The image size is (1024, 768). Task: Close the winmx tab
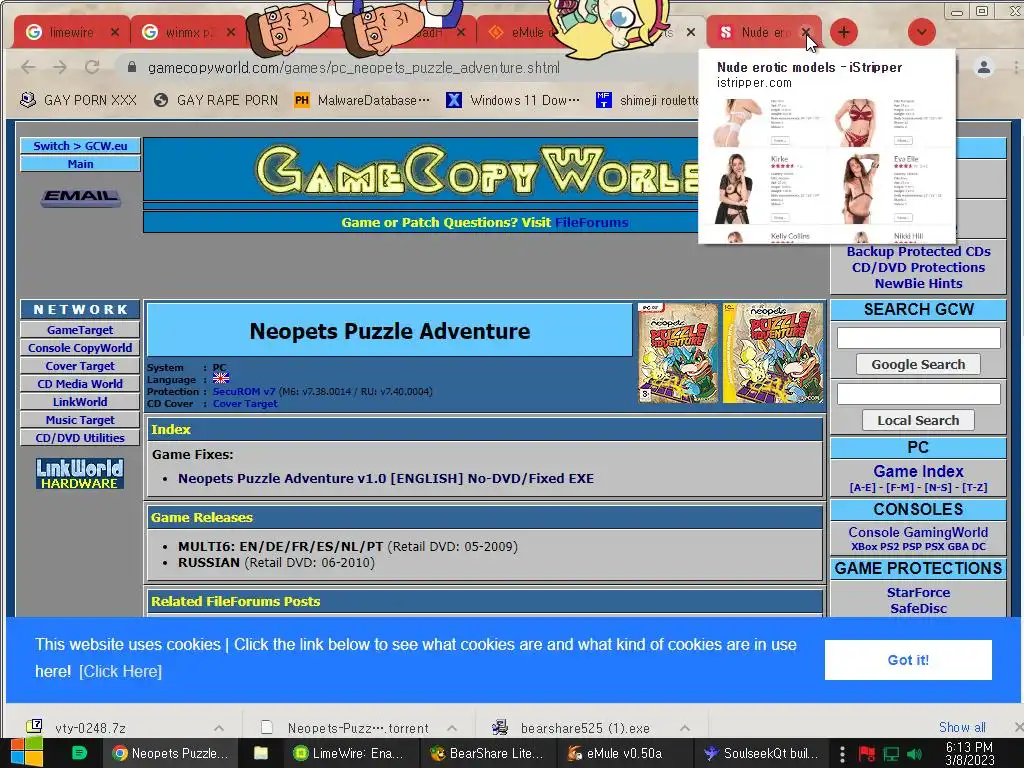coord(231,32)
